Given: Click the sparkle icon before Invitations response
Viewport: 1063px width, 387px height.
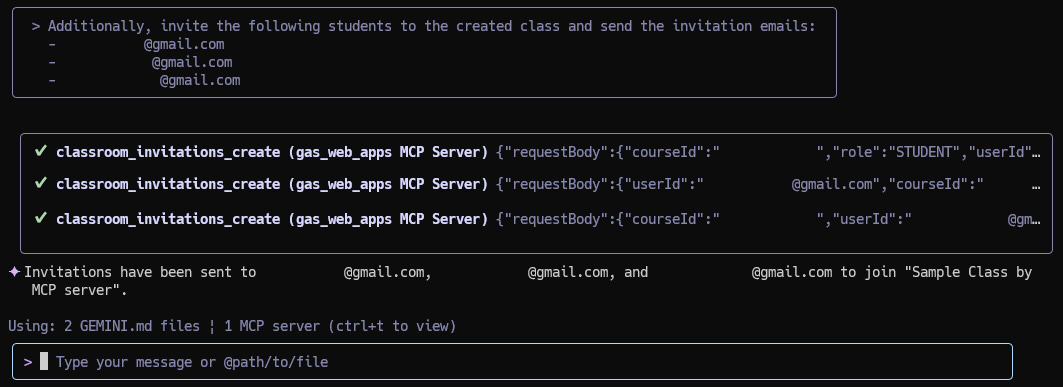Looking at the screenshot, I should tap(14, 272).
